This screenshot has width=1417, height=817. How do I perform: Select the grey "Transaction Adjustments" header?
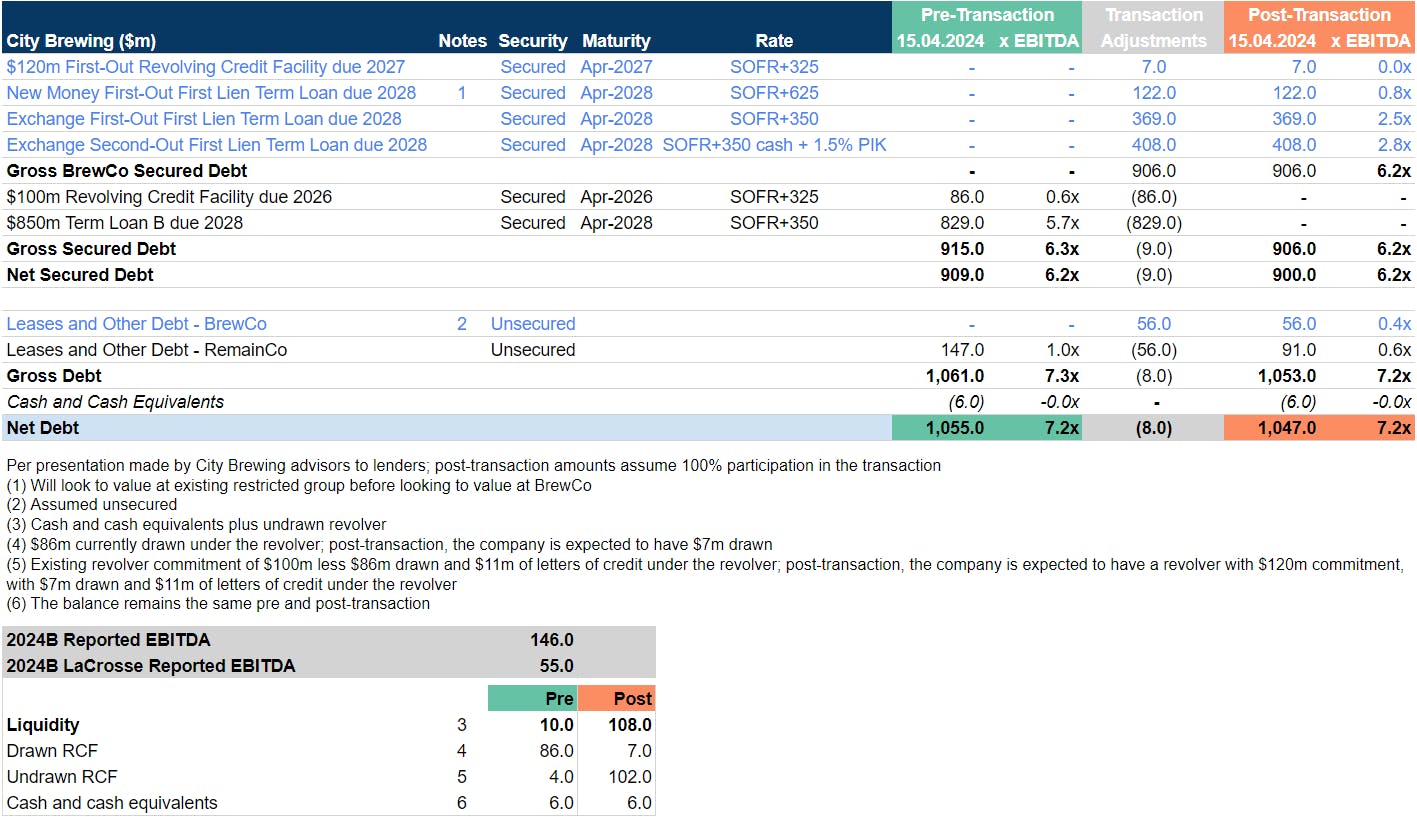tap(1153, 28)
